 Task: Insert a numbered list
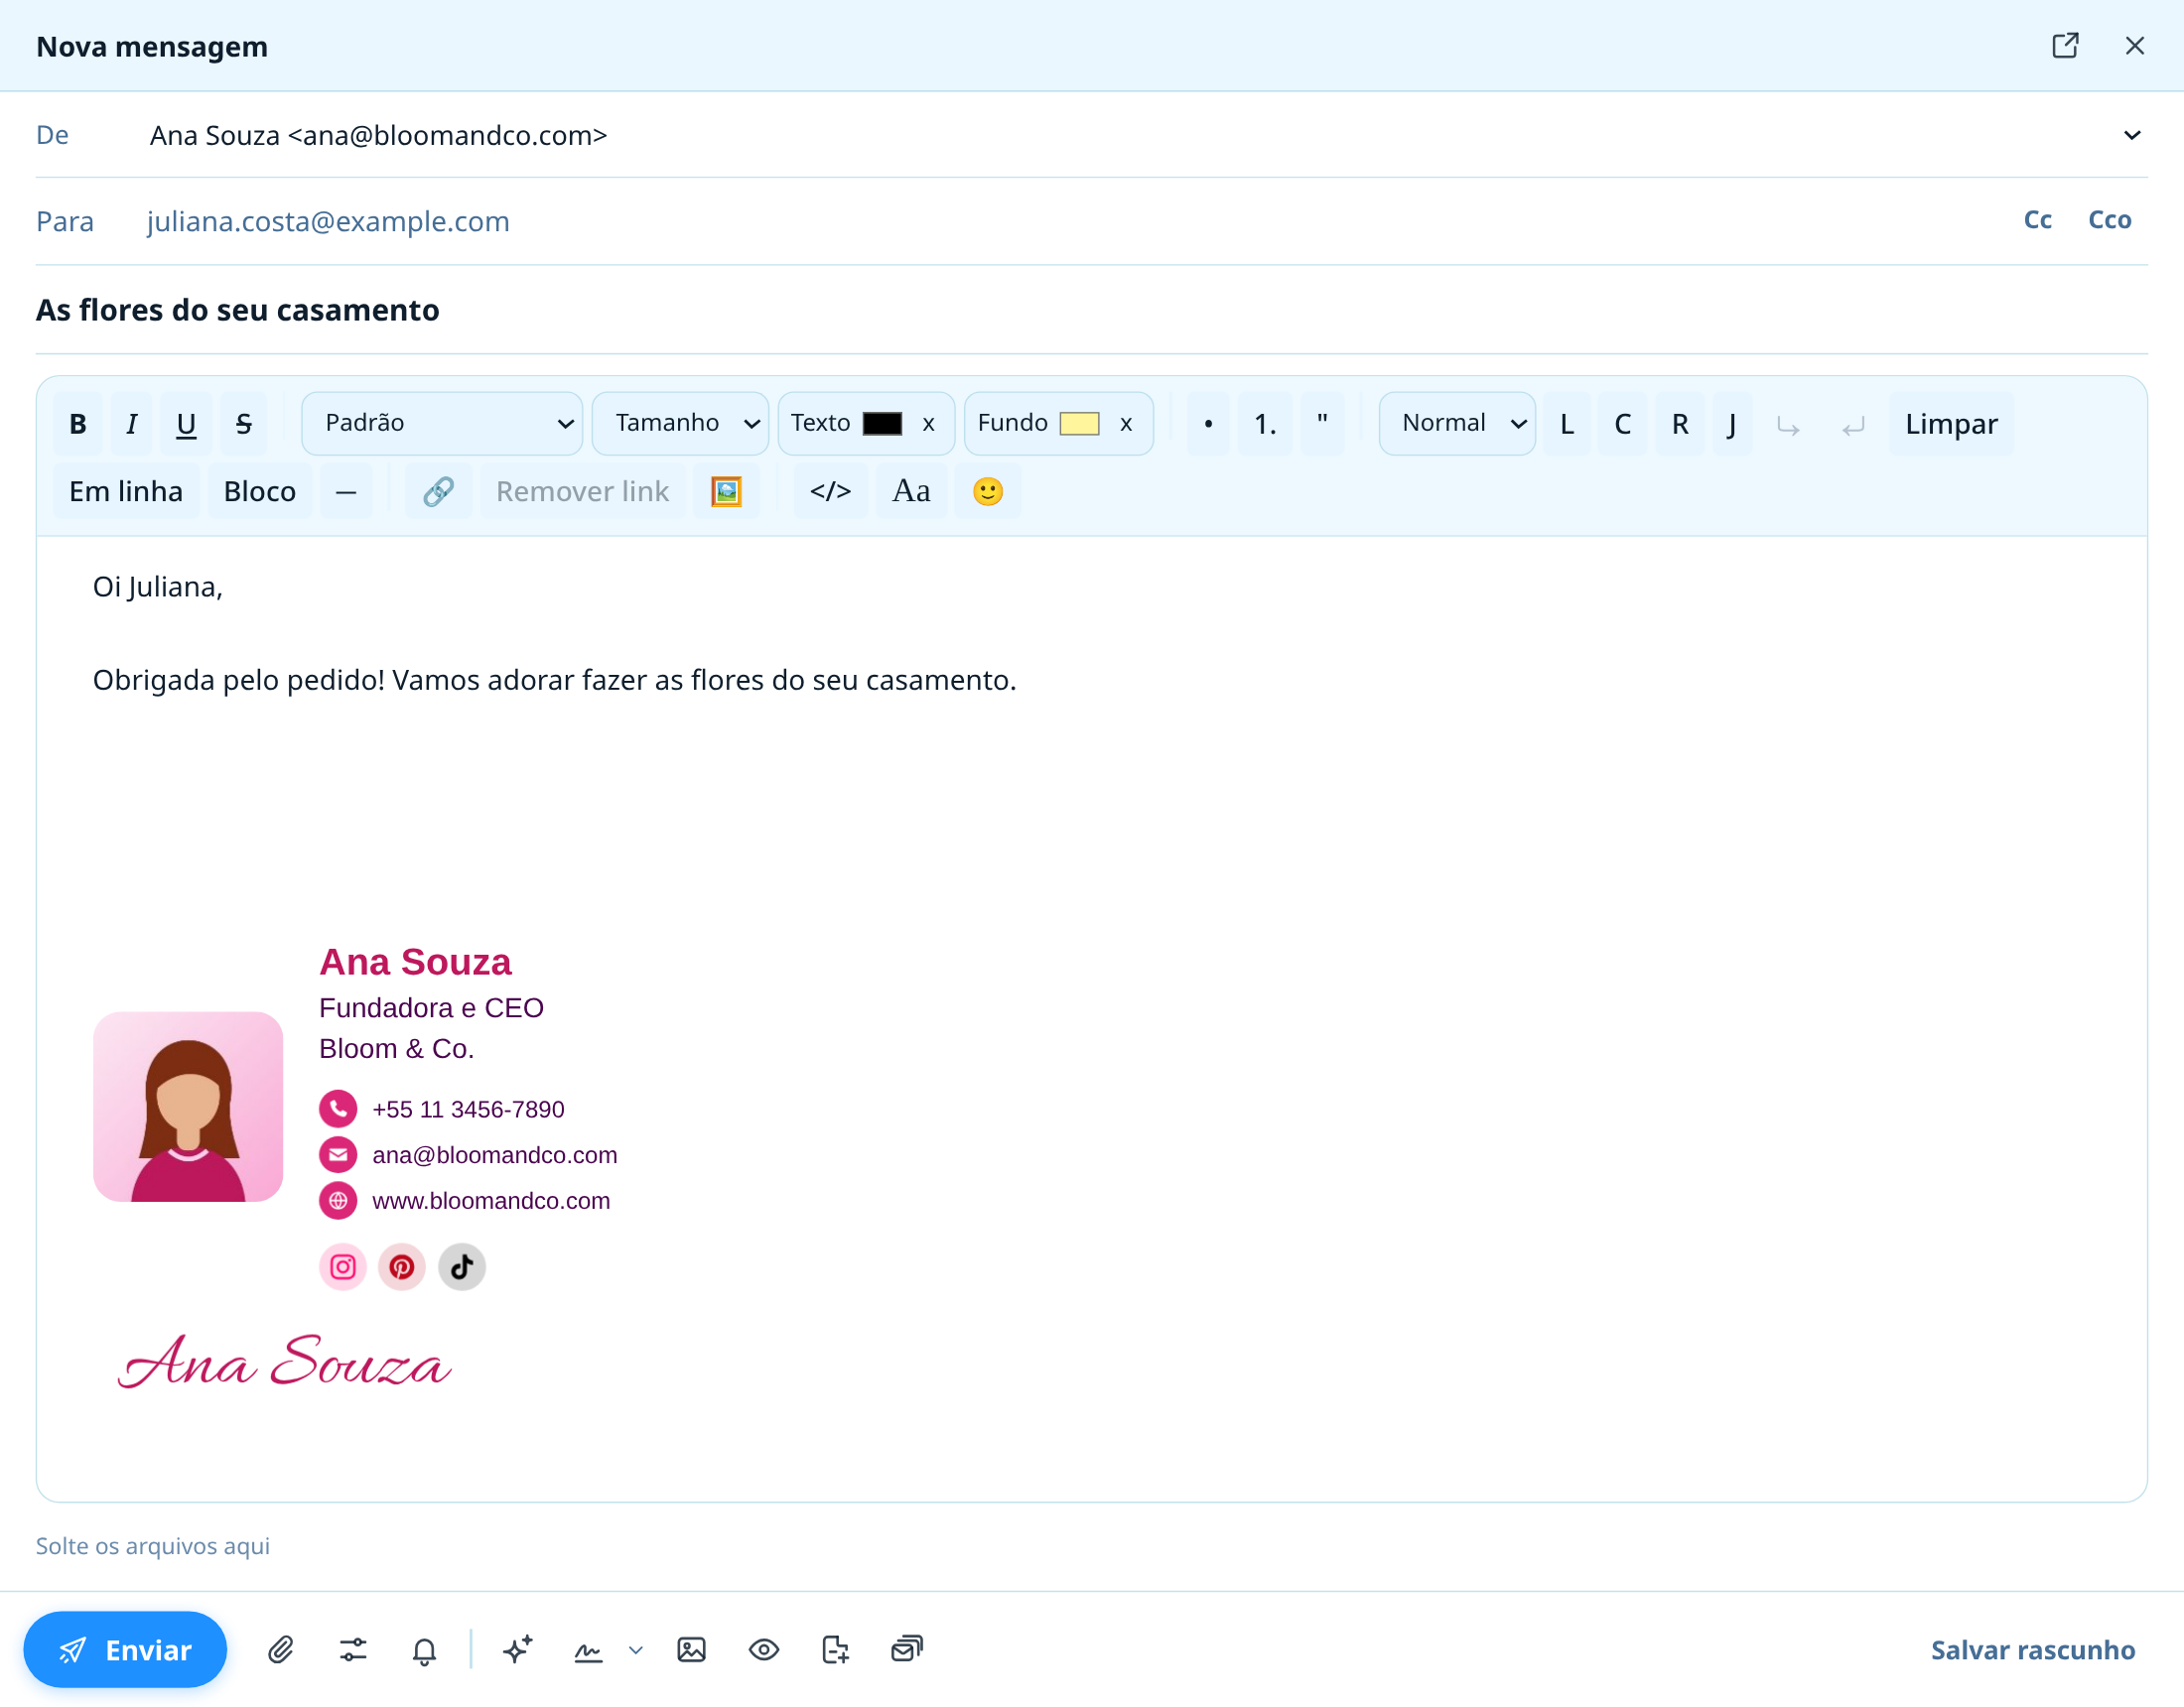[x=1265, y=424]
